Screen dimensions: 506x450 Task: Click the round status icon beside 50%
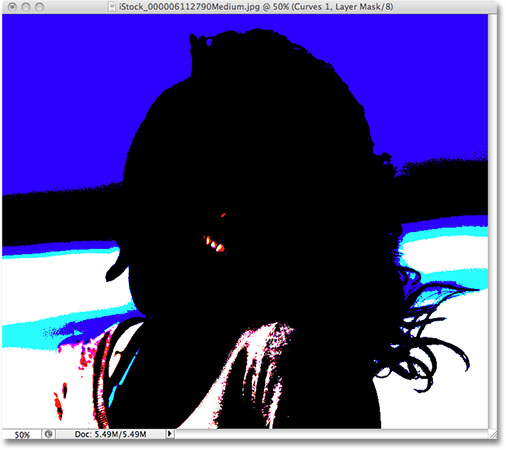49,434
